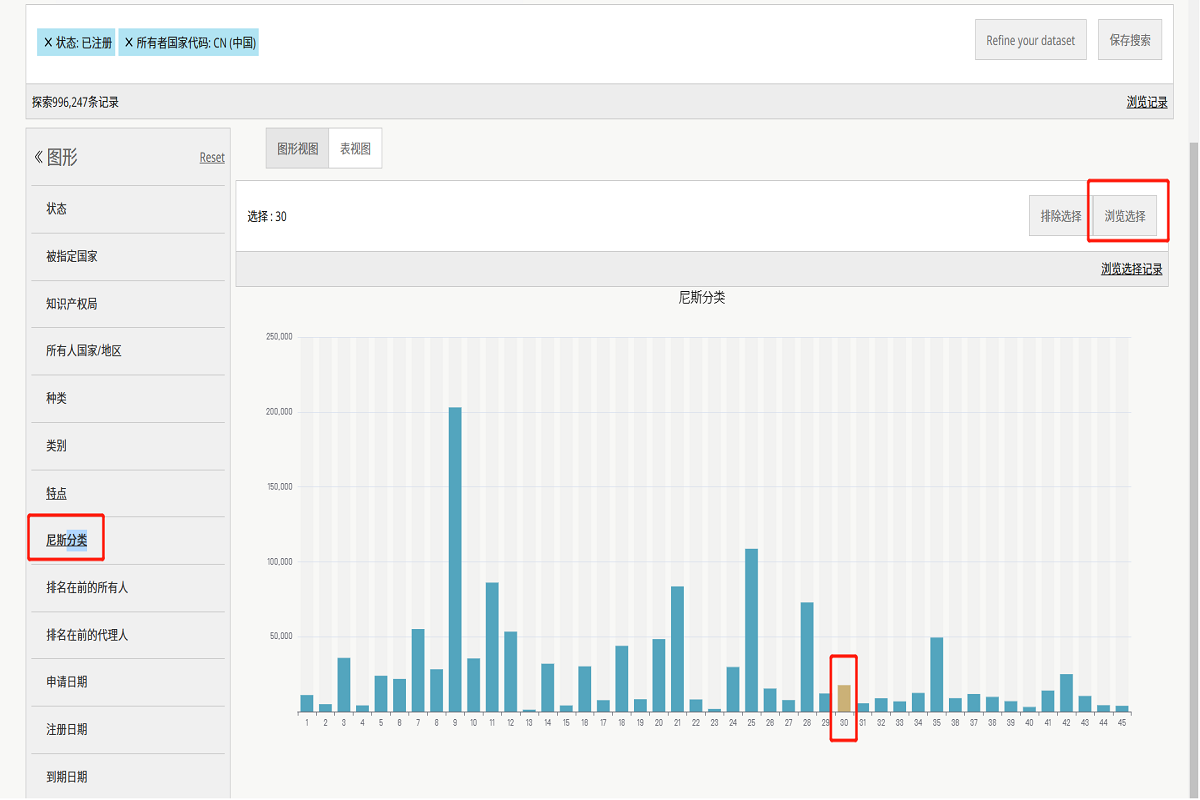Viewport: 1200px width, 800px height.
Task: Collapse the 图形 panel with the double chevron
Action: click(x=39, y=157)
